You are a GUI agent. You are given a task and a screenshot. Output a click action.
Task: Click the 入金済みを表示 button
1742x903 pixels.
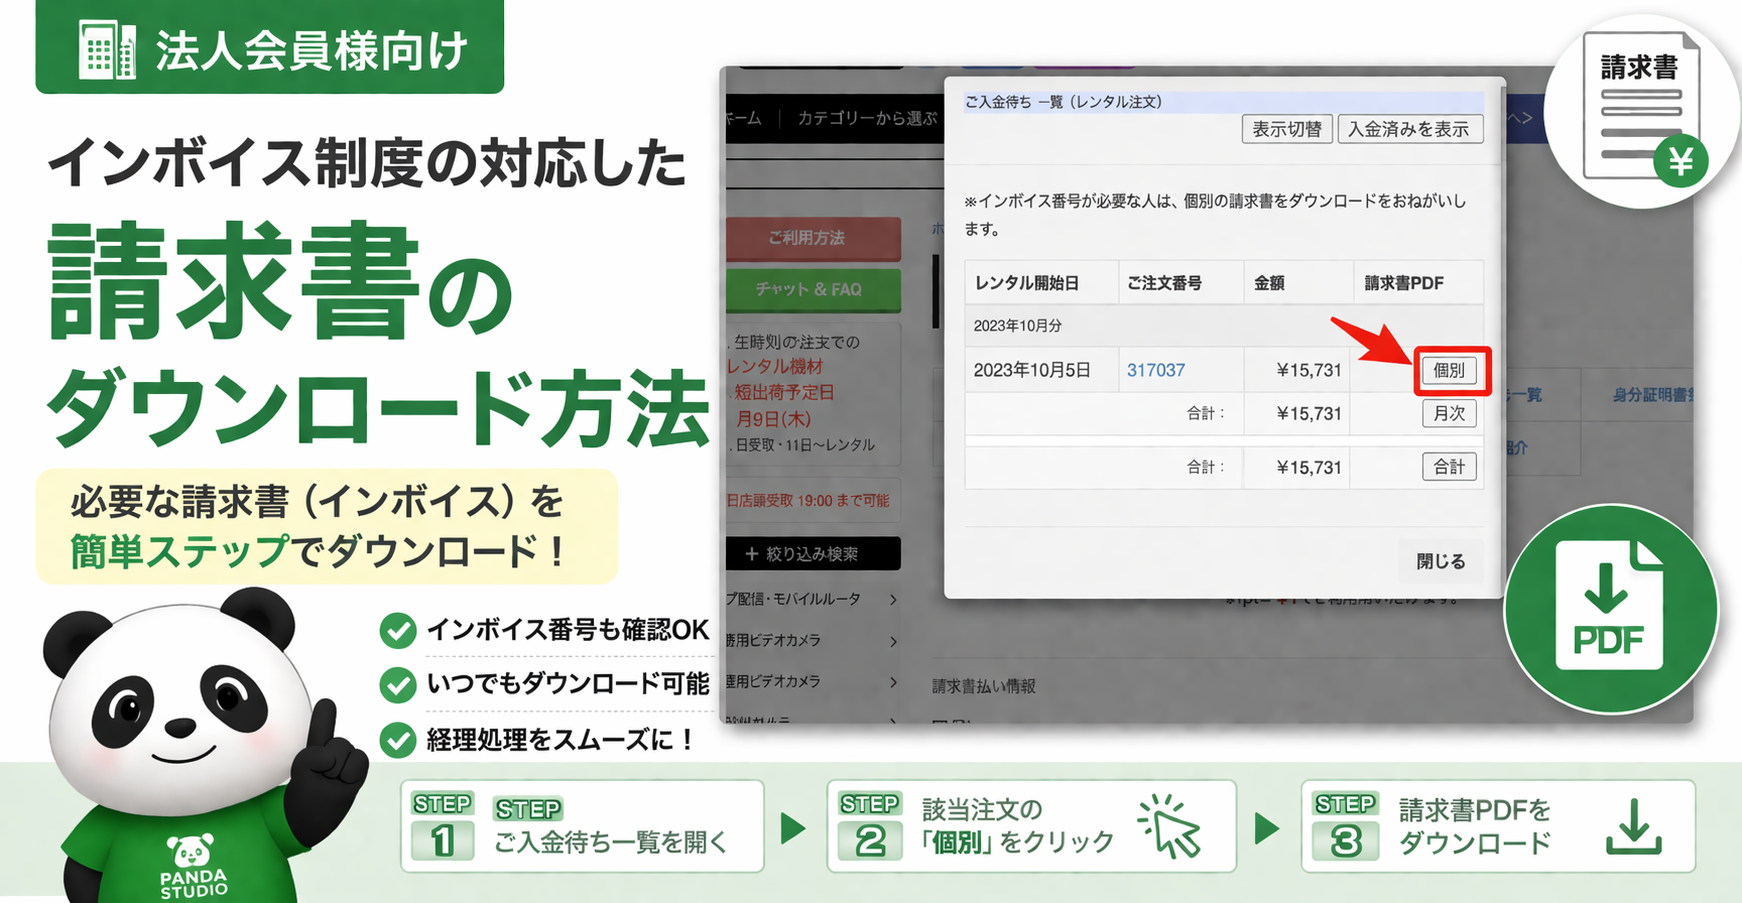[x=1408, y=129]
